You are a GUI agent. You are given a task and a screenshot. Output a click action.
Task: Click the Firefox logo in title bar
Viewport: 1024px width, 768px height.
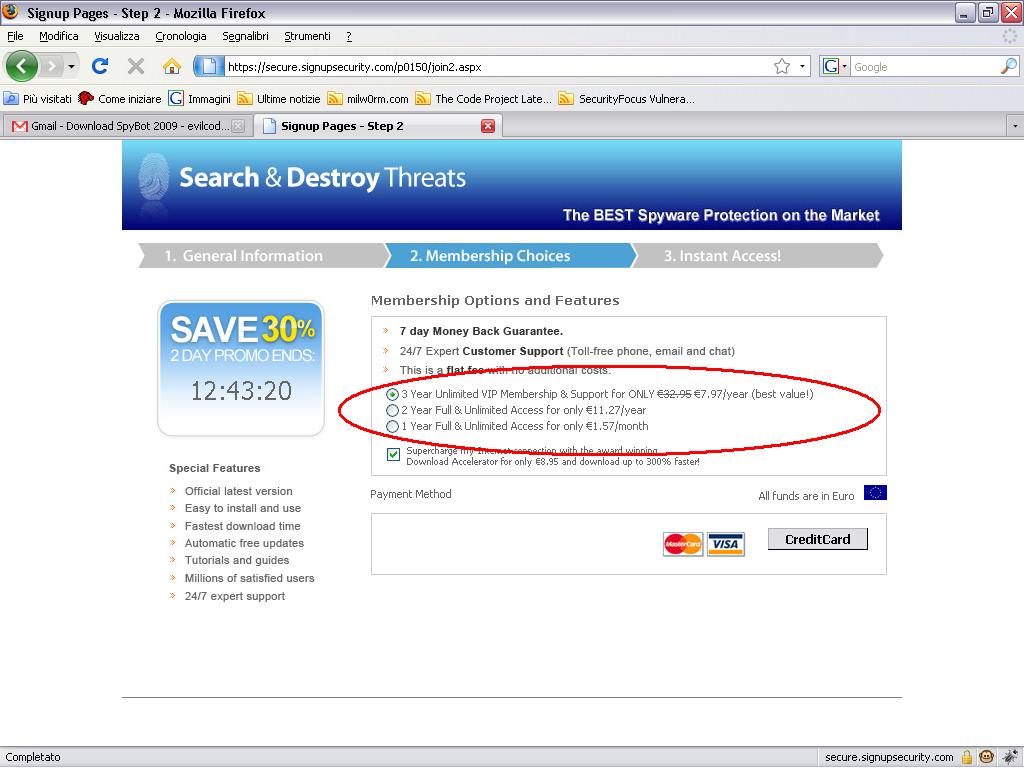pyautogui.click(x=10, y=12)
